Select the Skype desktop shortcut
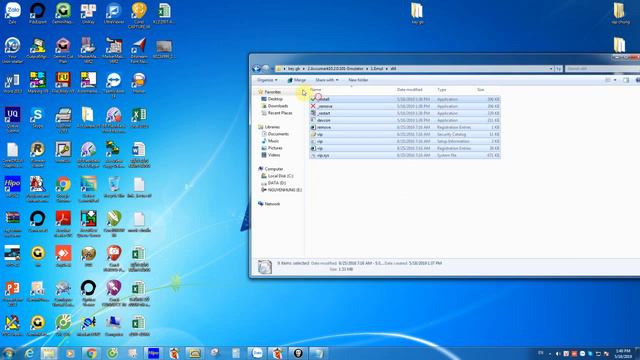Screen dimensions: 640x360 coord(38,118)
